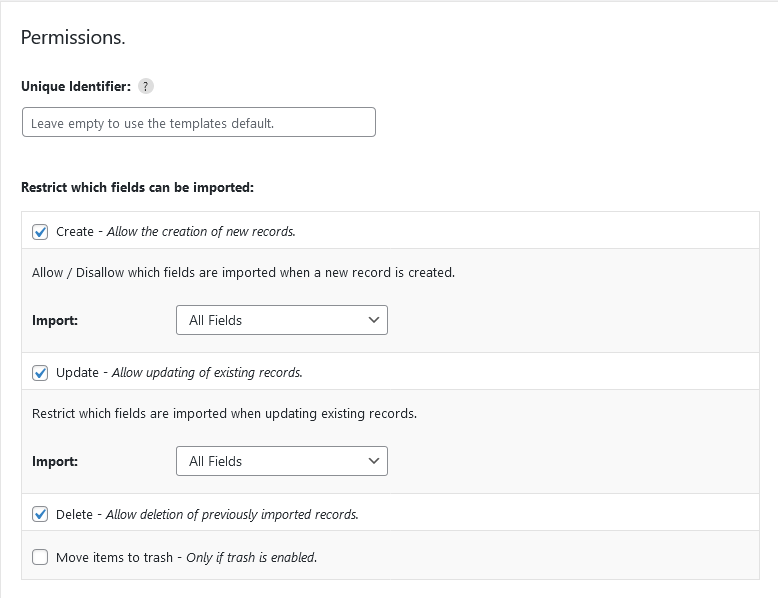Click the 'Allow / Disallow which fields' description text
Screen dimensions: 778x598
click(243, 273)
